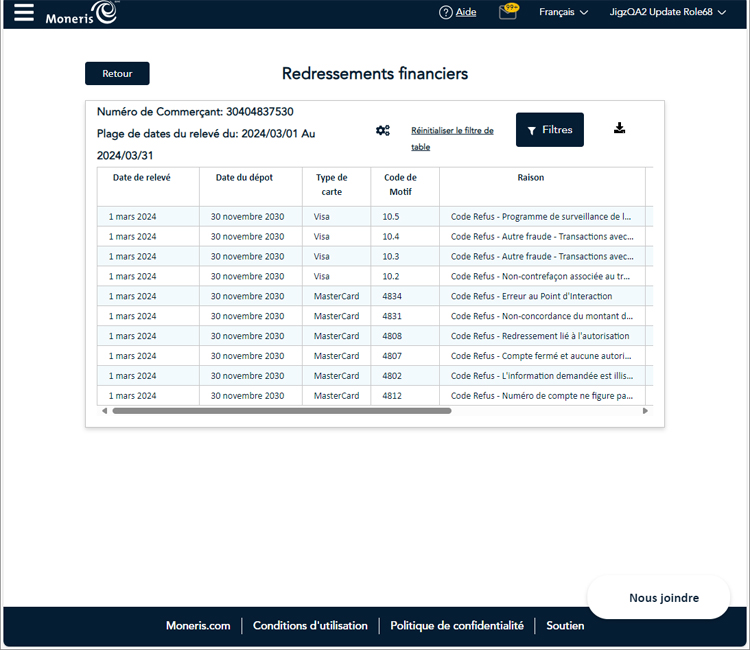Sort by Date de relevé column header
The height and width of the screenshot is (650, 750).
pyautogui.click(x=141, y=178)
